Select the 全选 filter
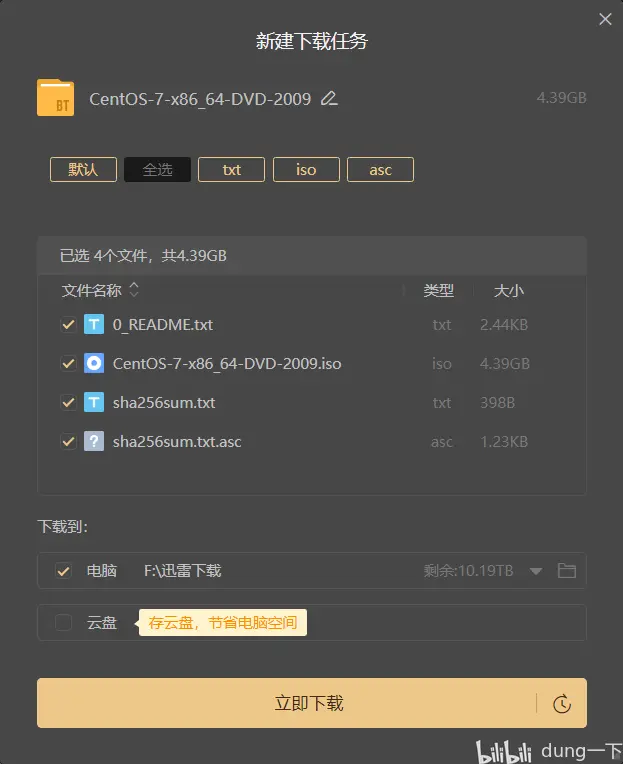The height and width of the screenshot is (764, 623). pyautogui.click(x=157, y=170)
